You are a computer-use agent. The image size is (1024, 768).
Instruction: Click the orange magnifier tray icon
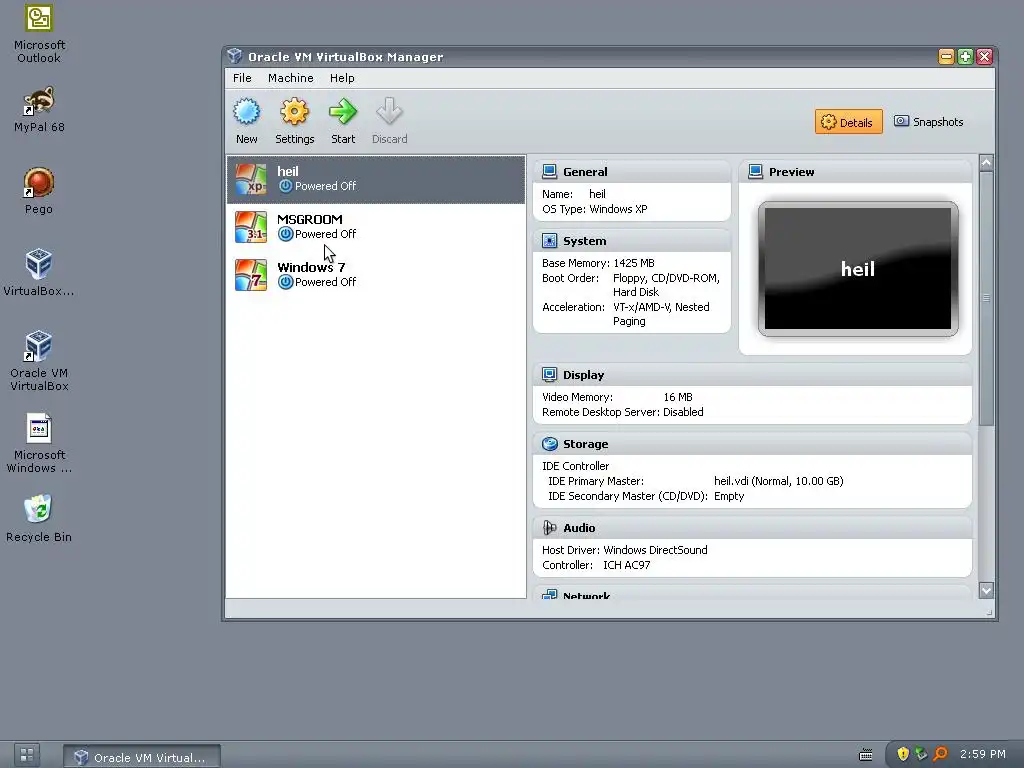(940, 754)
